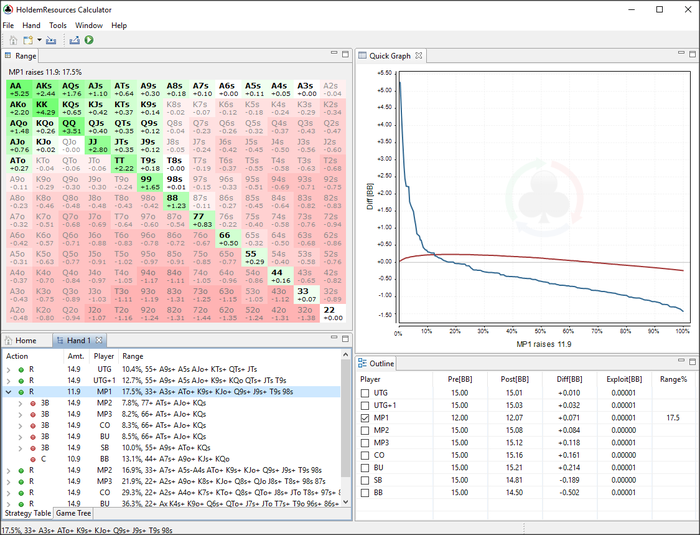Screen dimensions: 700x535
Task: Minimize the Hand 1 panel
Action: point(334,338)
